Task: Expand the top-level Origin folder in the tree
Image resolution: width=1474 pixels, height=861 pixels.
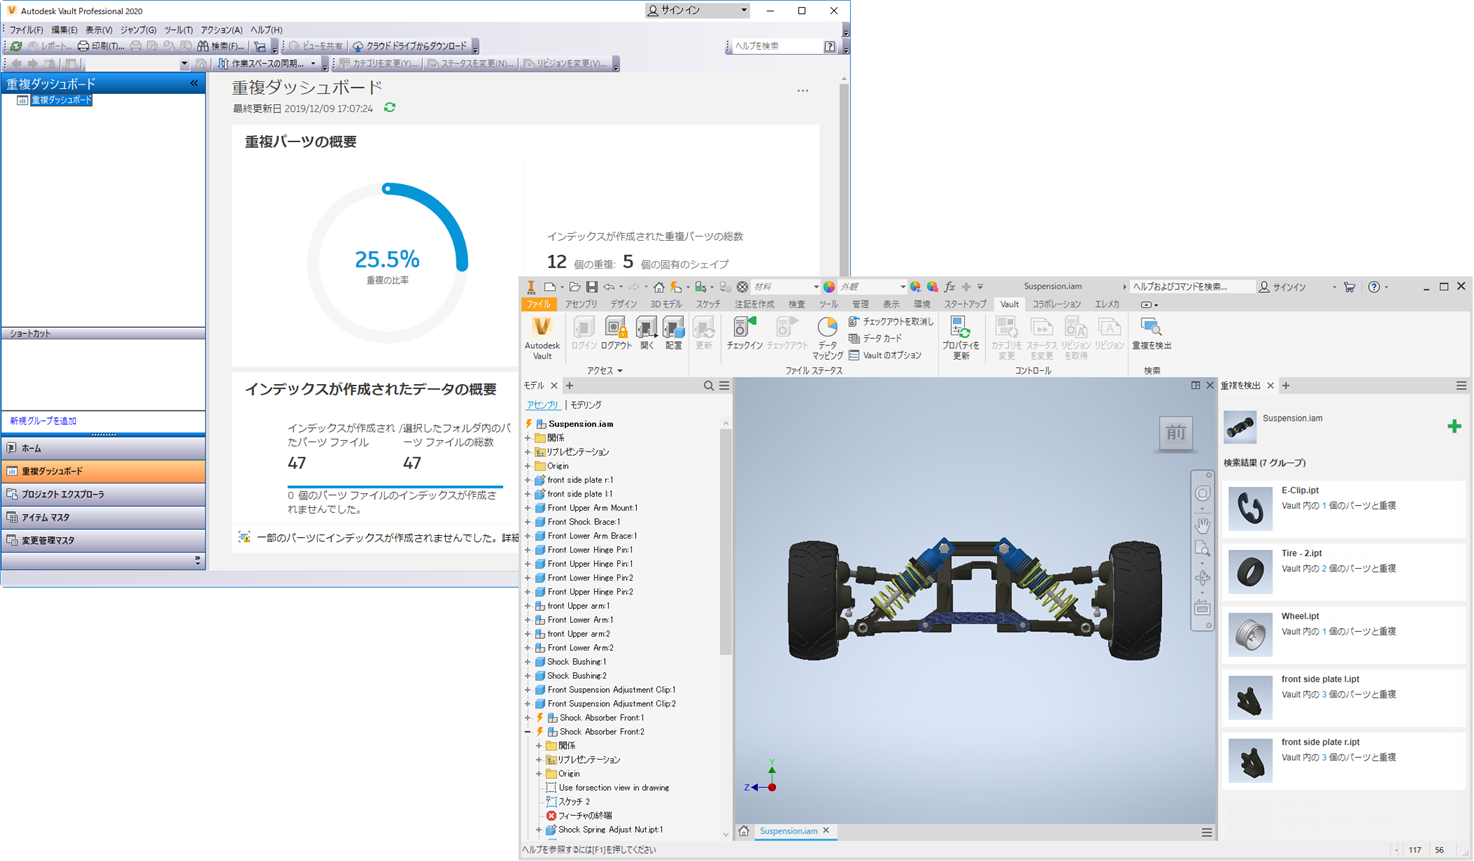Action: pyautogui.click(x=528, y=466)
